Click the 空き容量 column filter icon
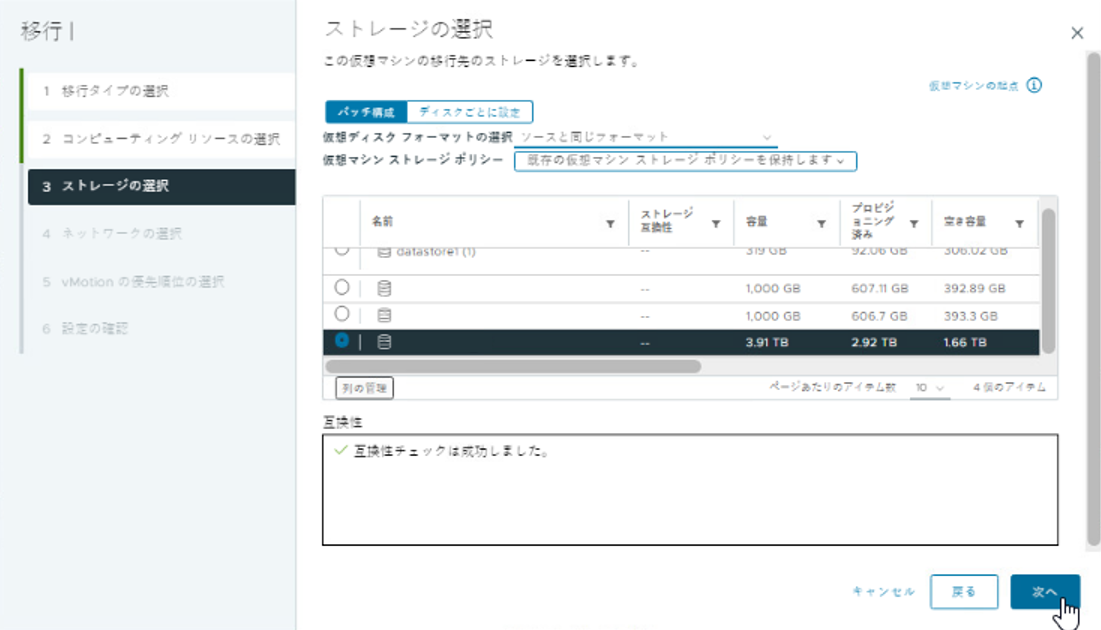1101x630 pixels. point(1019,225)
